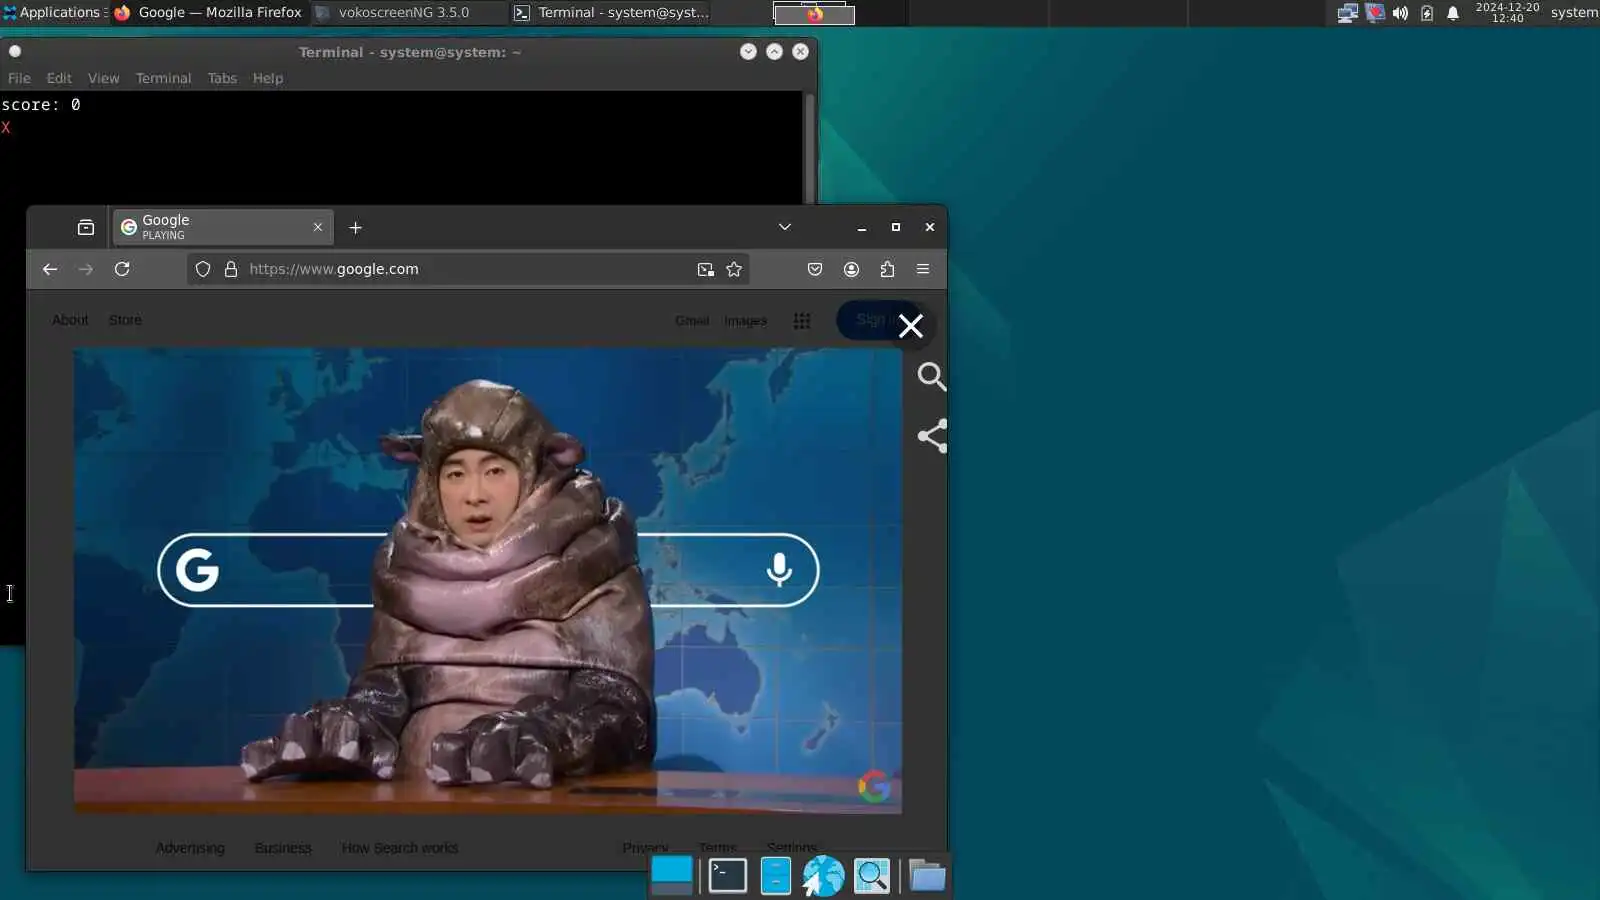Open the Gmail link
The image size is (1600, 900).
[x=692, y=321]
